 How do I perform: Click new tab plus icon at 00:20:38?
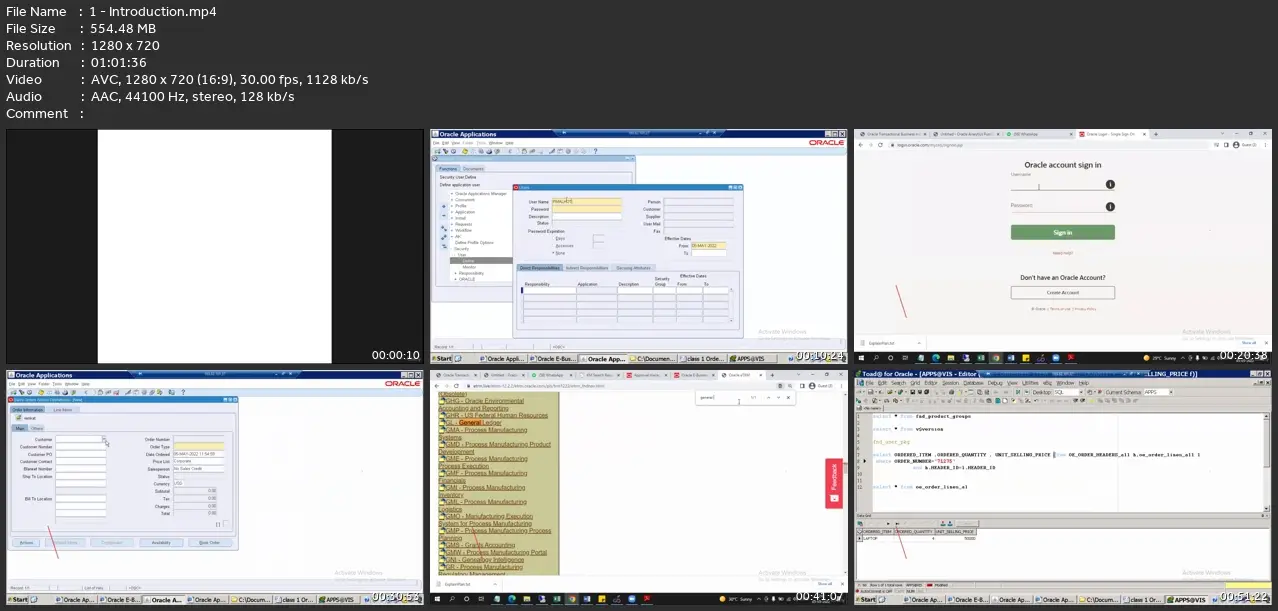point(1156,134)
